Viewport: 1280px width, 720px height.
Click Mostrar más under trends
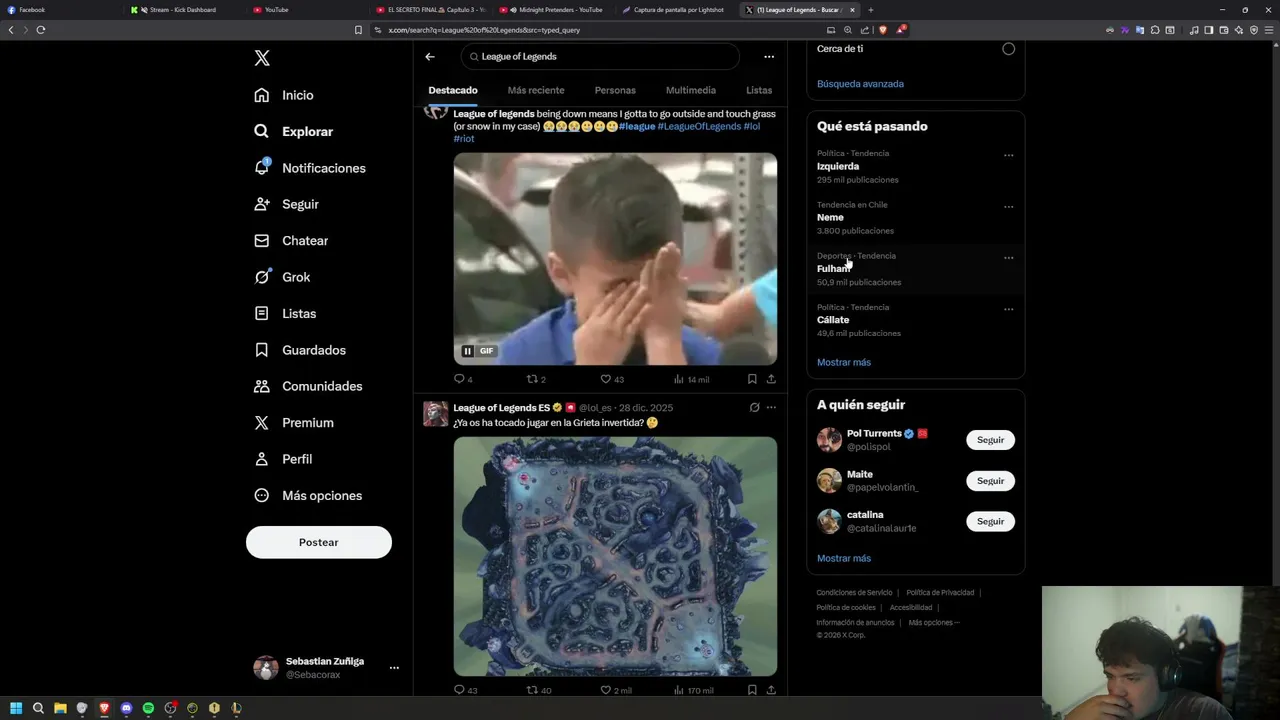click(844, 362)
